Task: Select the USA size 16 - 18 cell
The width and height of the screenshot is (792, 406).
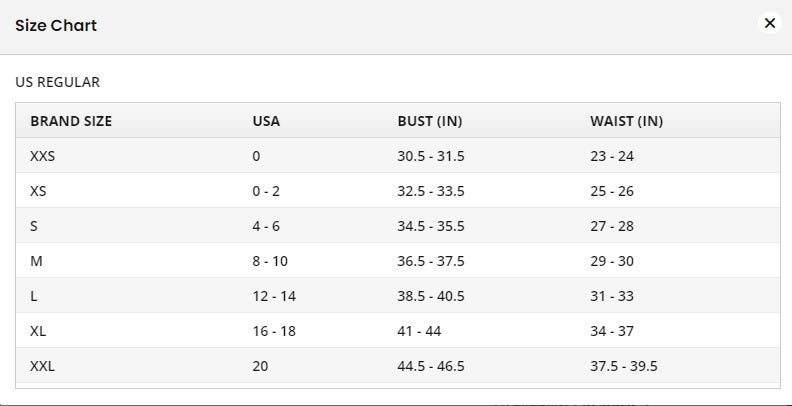Action: pyautogui.click(x=274, y=331)
